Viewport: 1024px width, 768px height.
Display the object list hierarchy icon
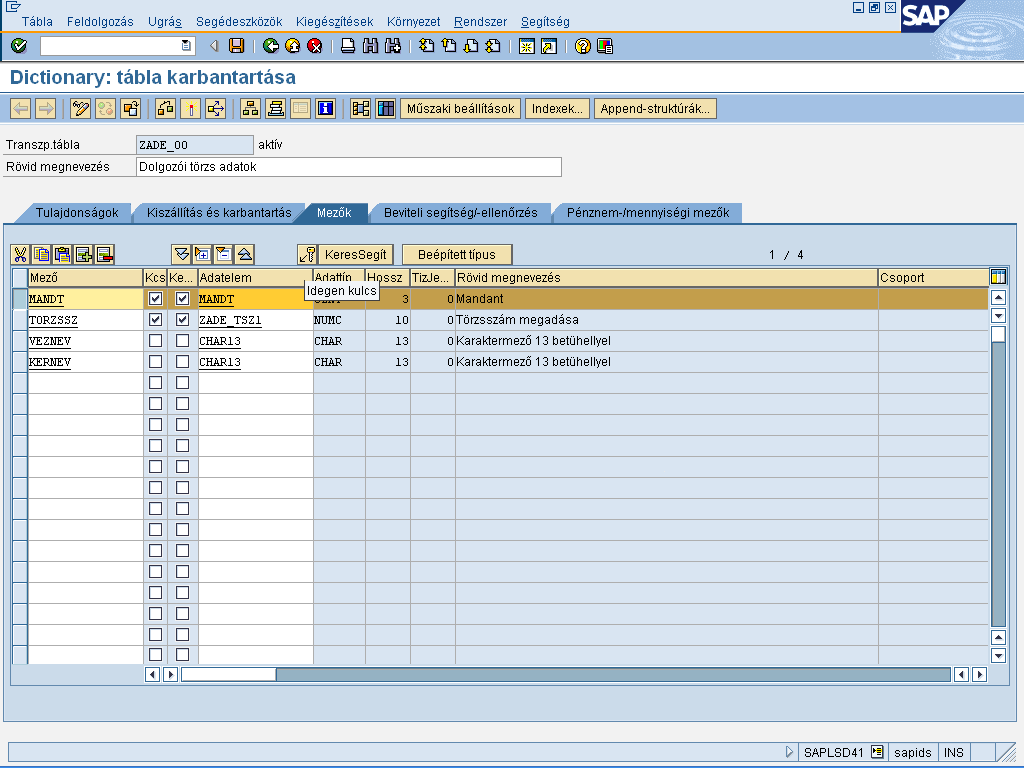(x=250, y=108)
